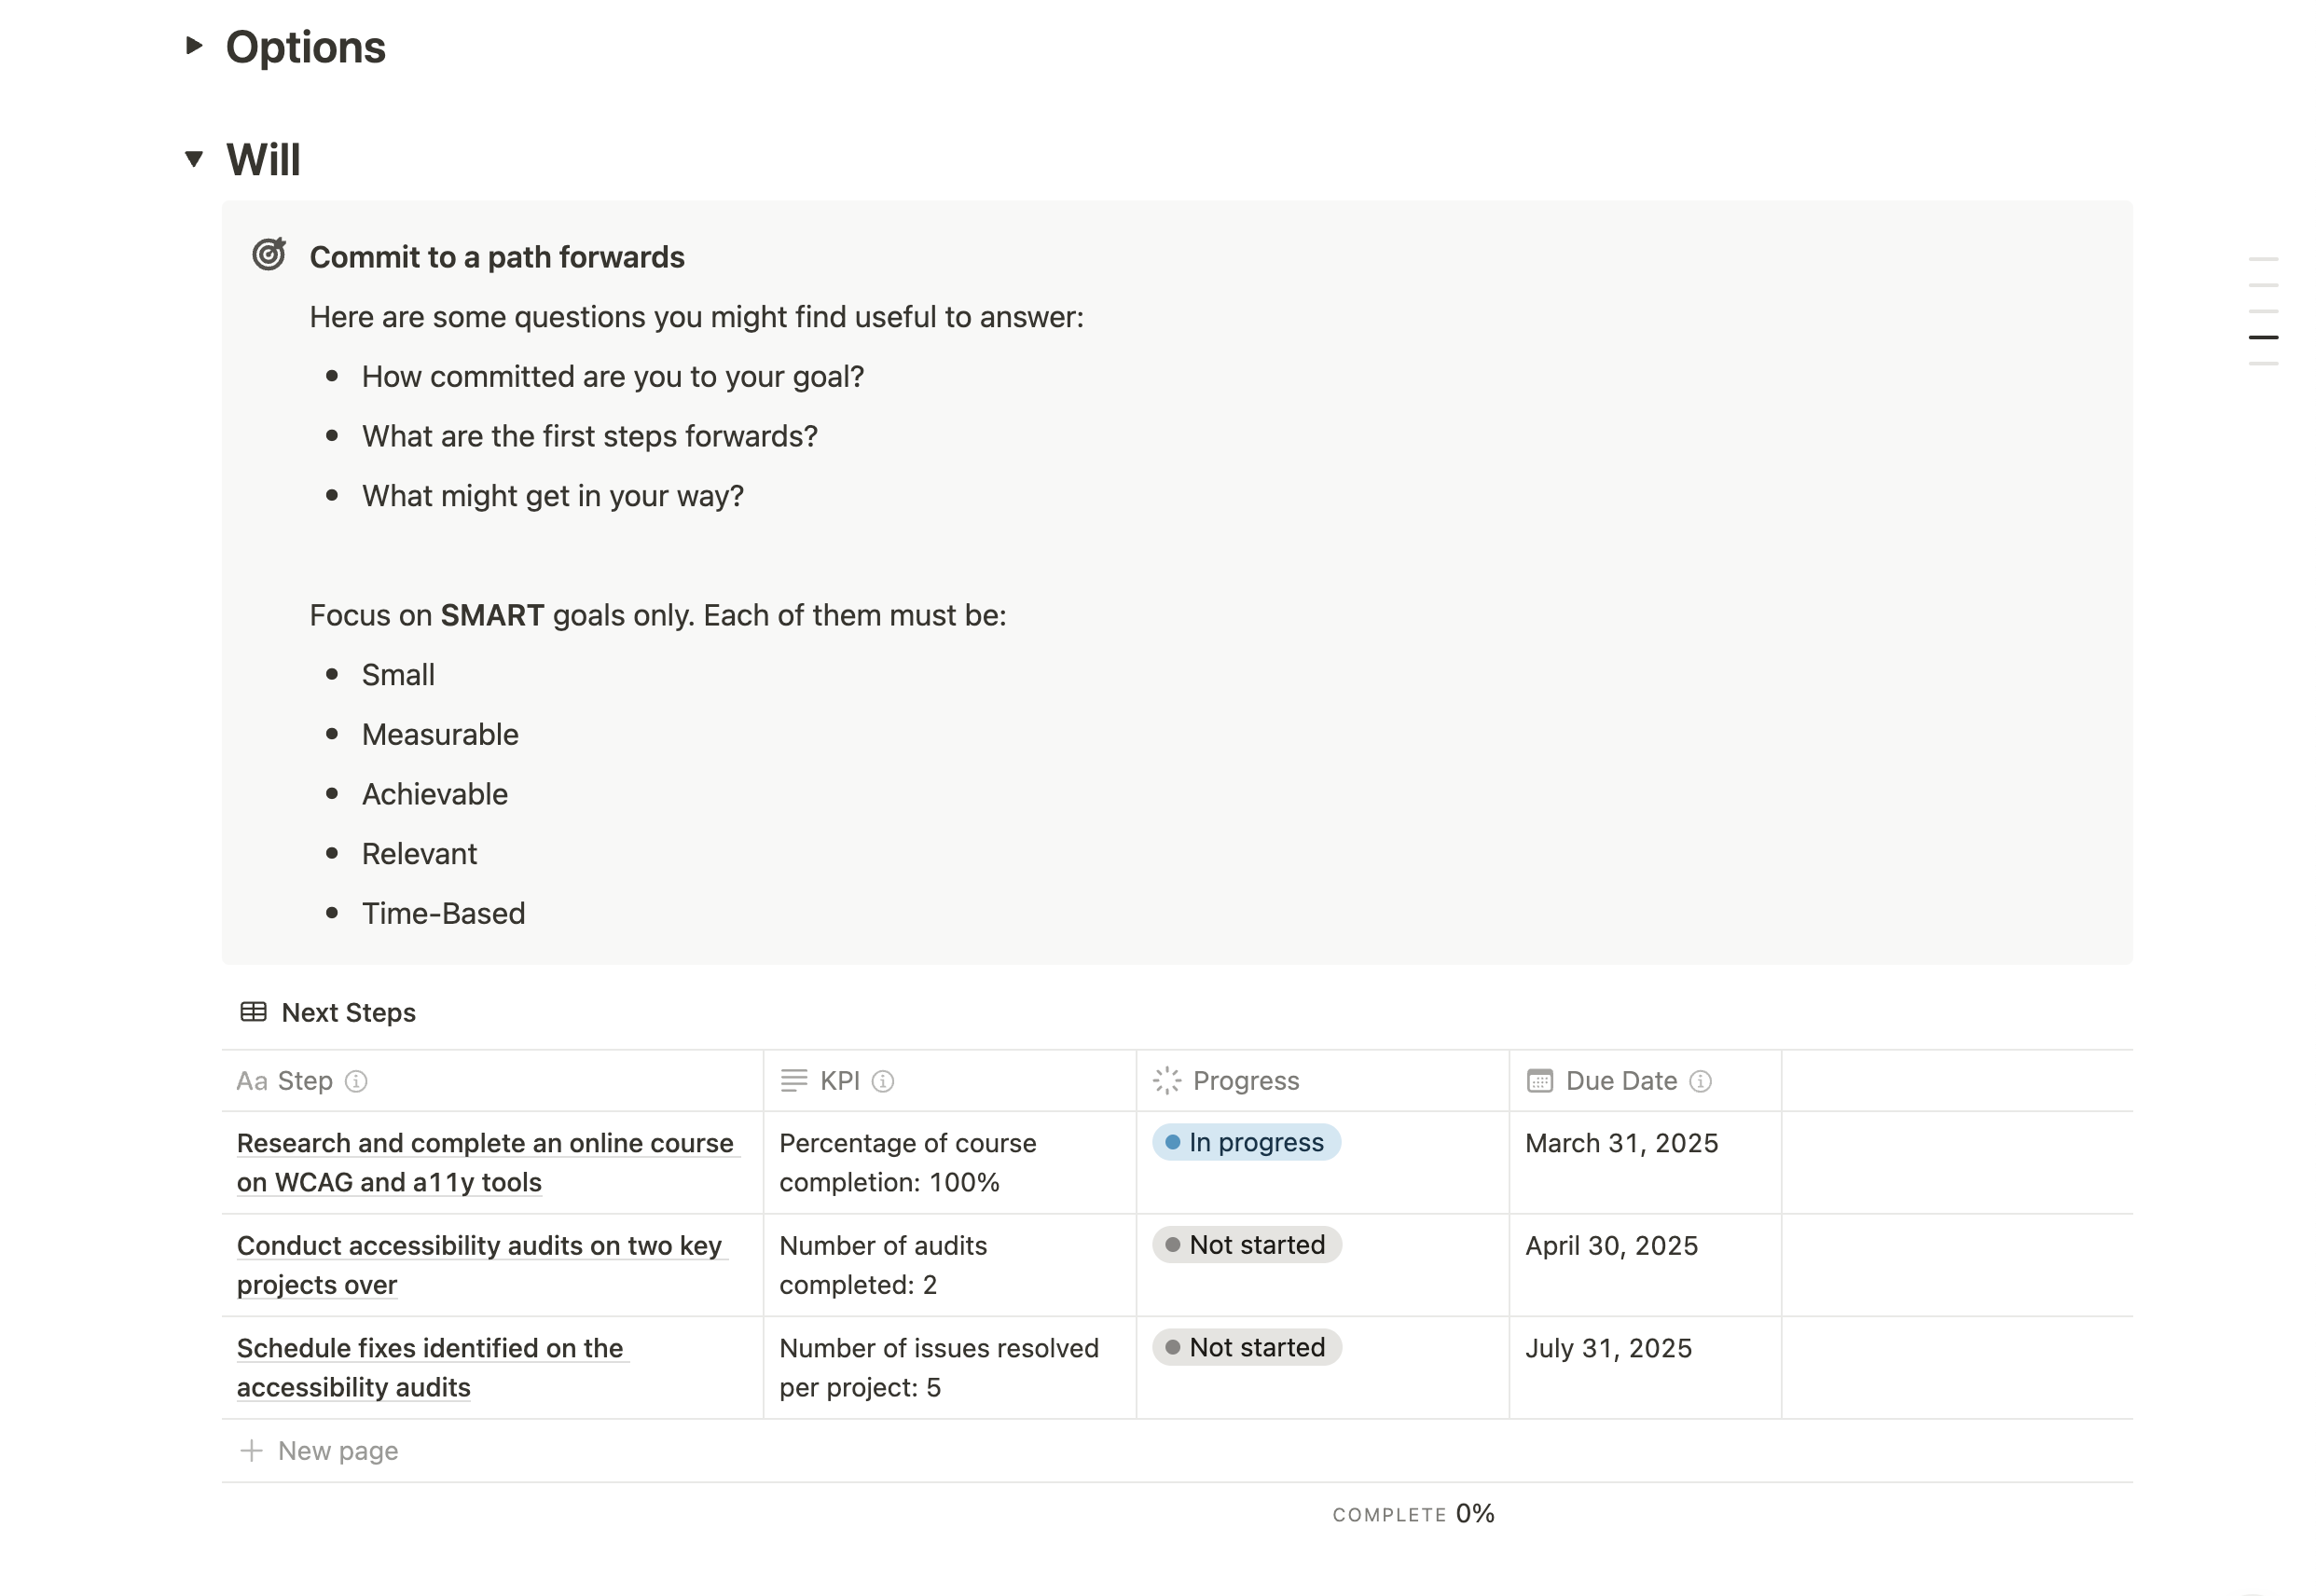
Task: Open the In progress status dropdown
Action: (x=1246, y=1142)
